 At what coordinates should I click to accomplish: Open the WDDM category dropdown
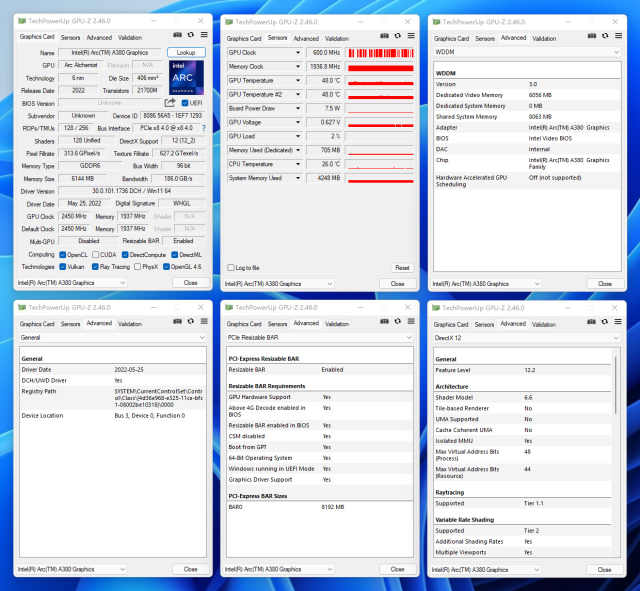coord(610,51)
